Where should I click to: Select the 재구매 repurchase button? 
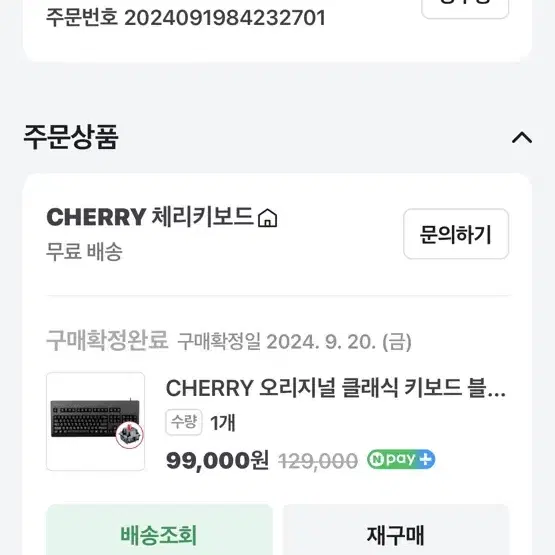396,530
